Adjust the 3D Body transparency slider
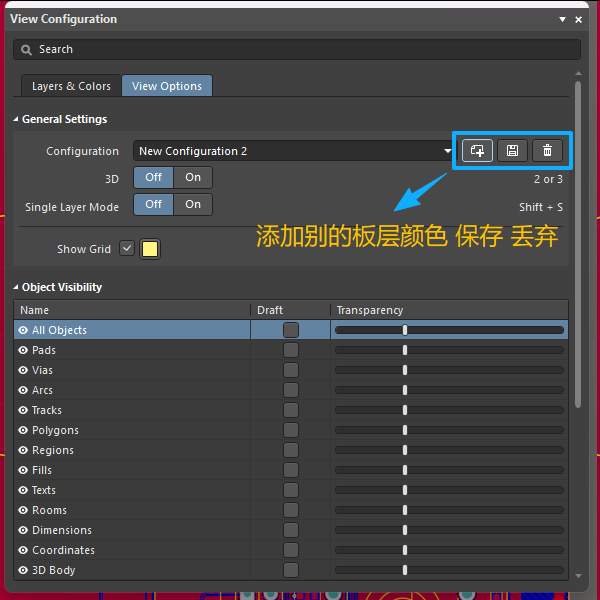The height and width of the screenshot is (600, 600). 449,570
